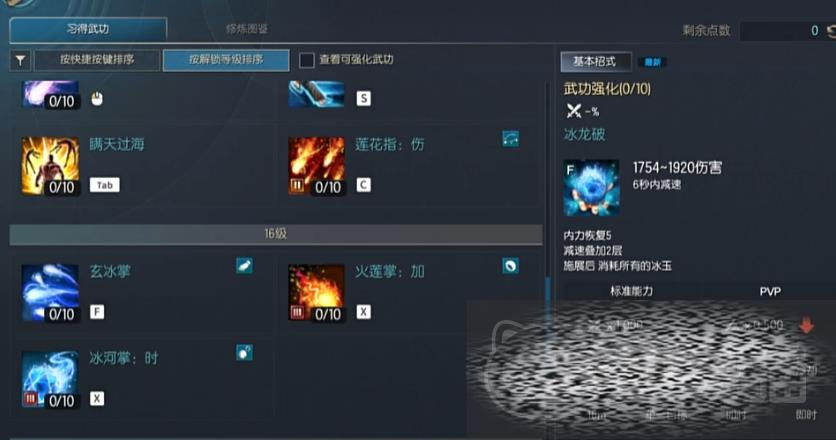Select the 火莲掌 skill icon

click(x=317, y=293)
